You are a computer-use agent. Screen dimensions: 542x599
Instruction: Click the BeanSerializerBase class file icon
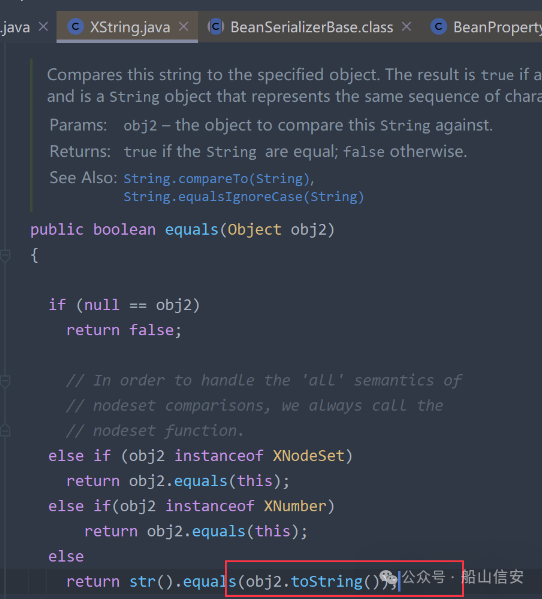(216, 27)
